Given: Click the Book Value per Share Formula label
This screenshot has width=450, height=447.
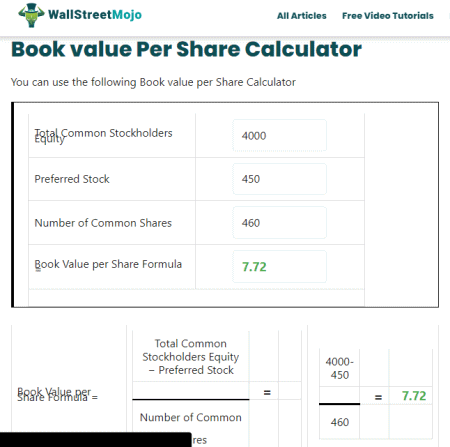Looking at the screenshot, I should (x=108, y=264).
